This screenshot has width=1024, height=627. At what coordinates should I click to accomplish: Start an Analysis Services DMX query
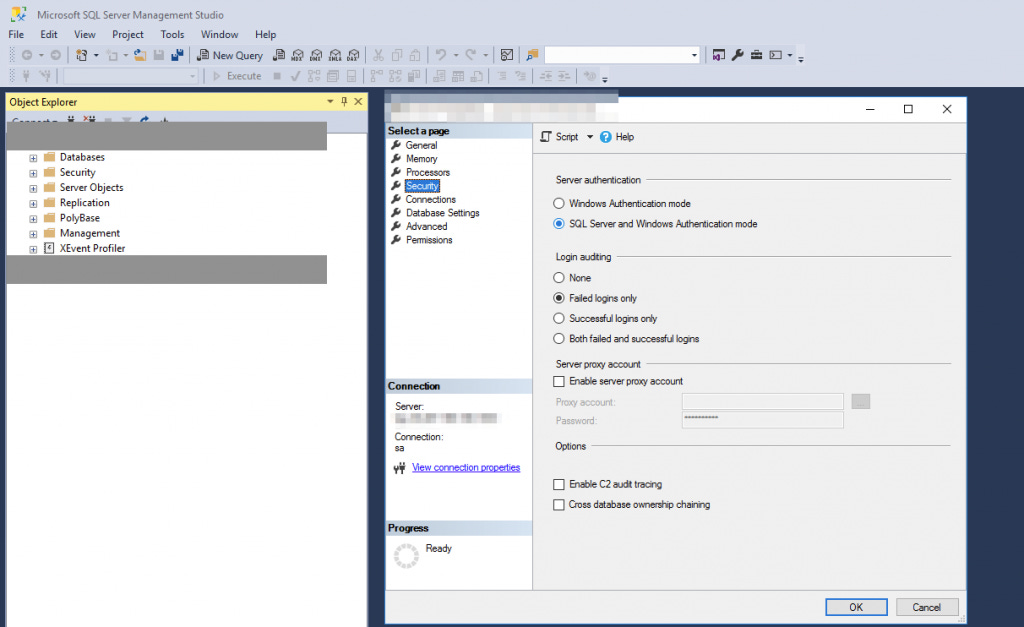pos(317,56)
